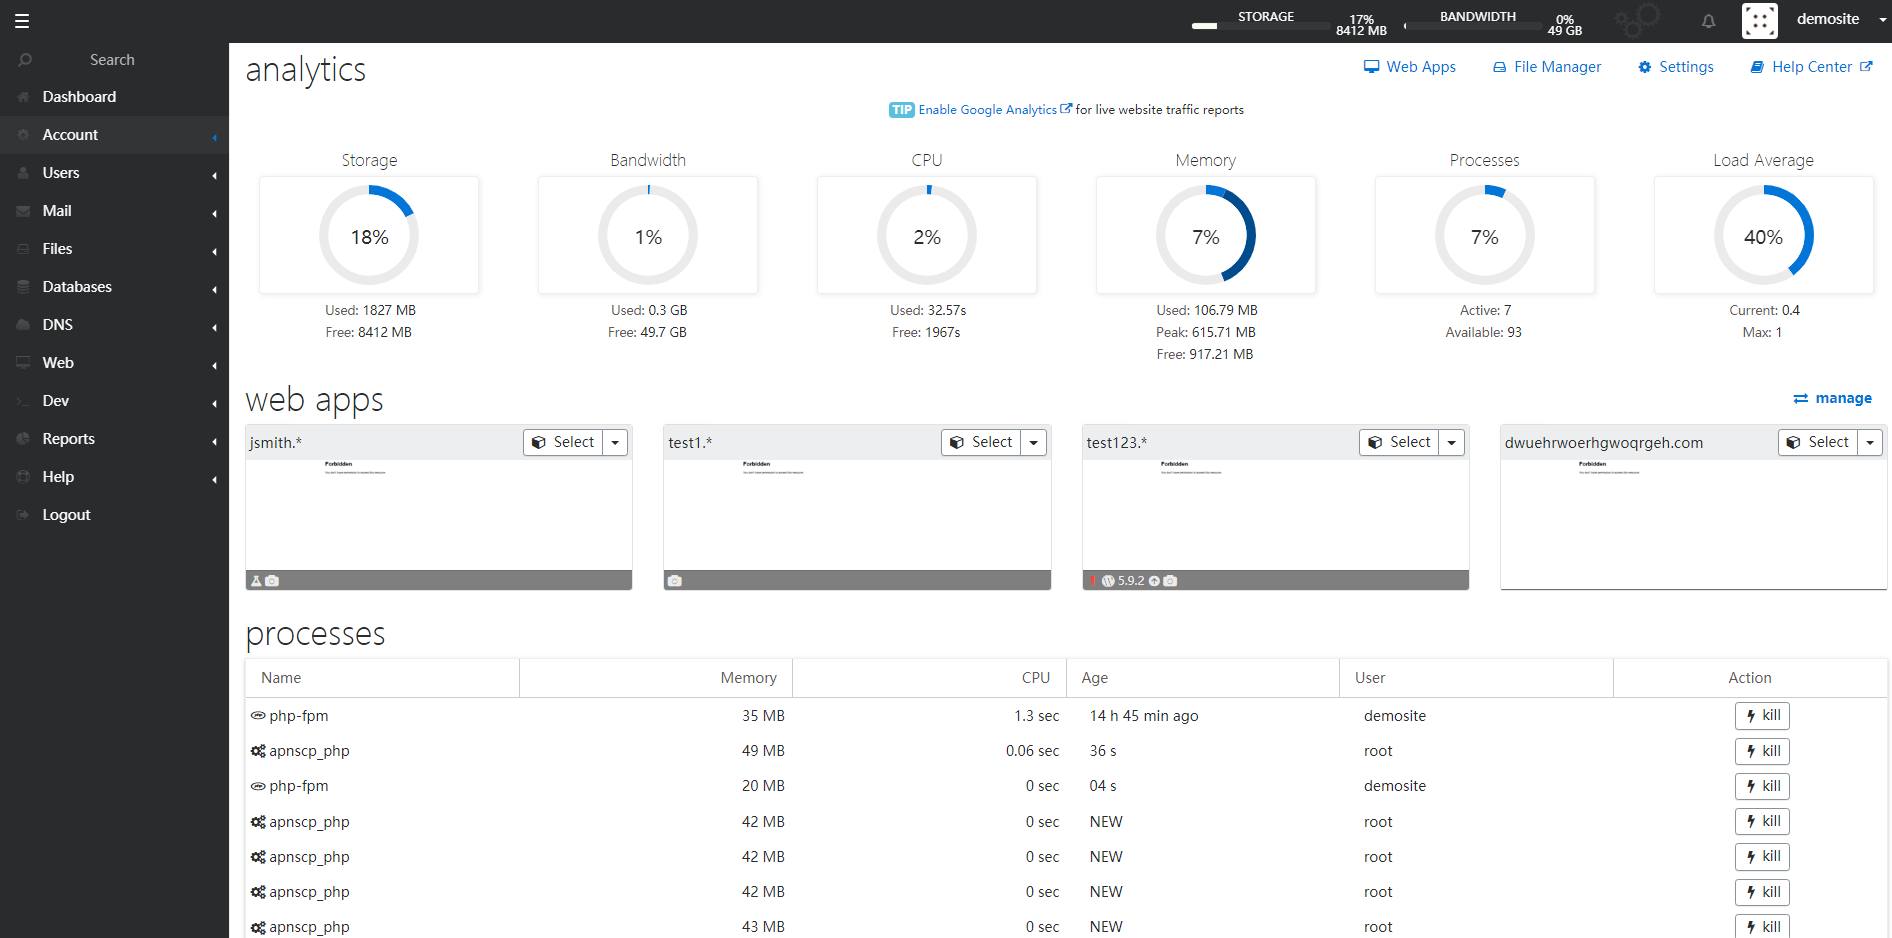Click the search magnifier icon in sidebar
Screen dimensions: 1892x938
tap(25, 60)
